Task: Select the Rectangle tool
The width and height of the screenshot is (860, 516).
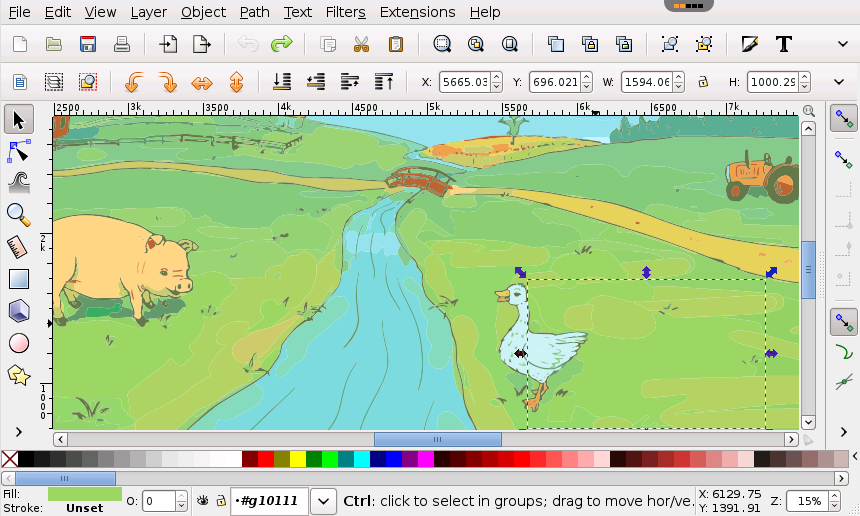Action: pyautogui.click(x=18, y=279)
